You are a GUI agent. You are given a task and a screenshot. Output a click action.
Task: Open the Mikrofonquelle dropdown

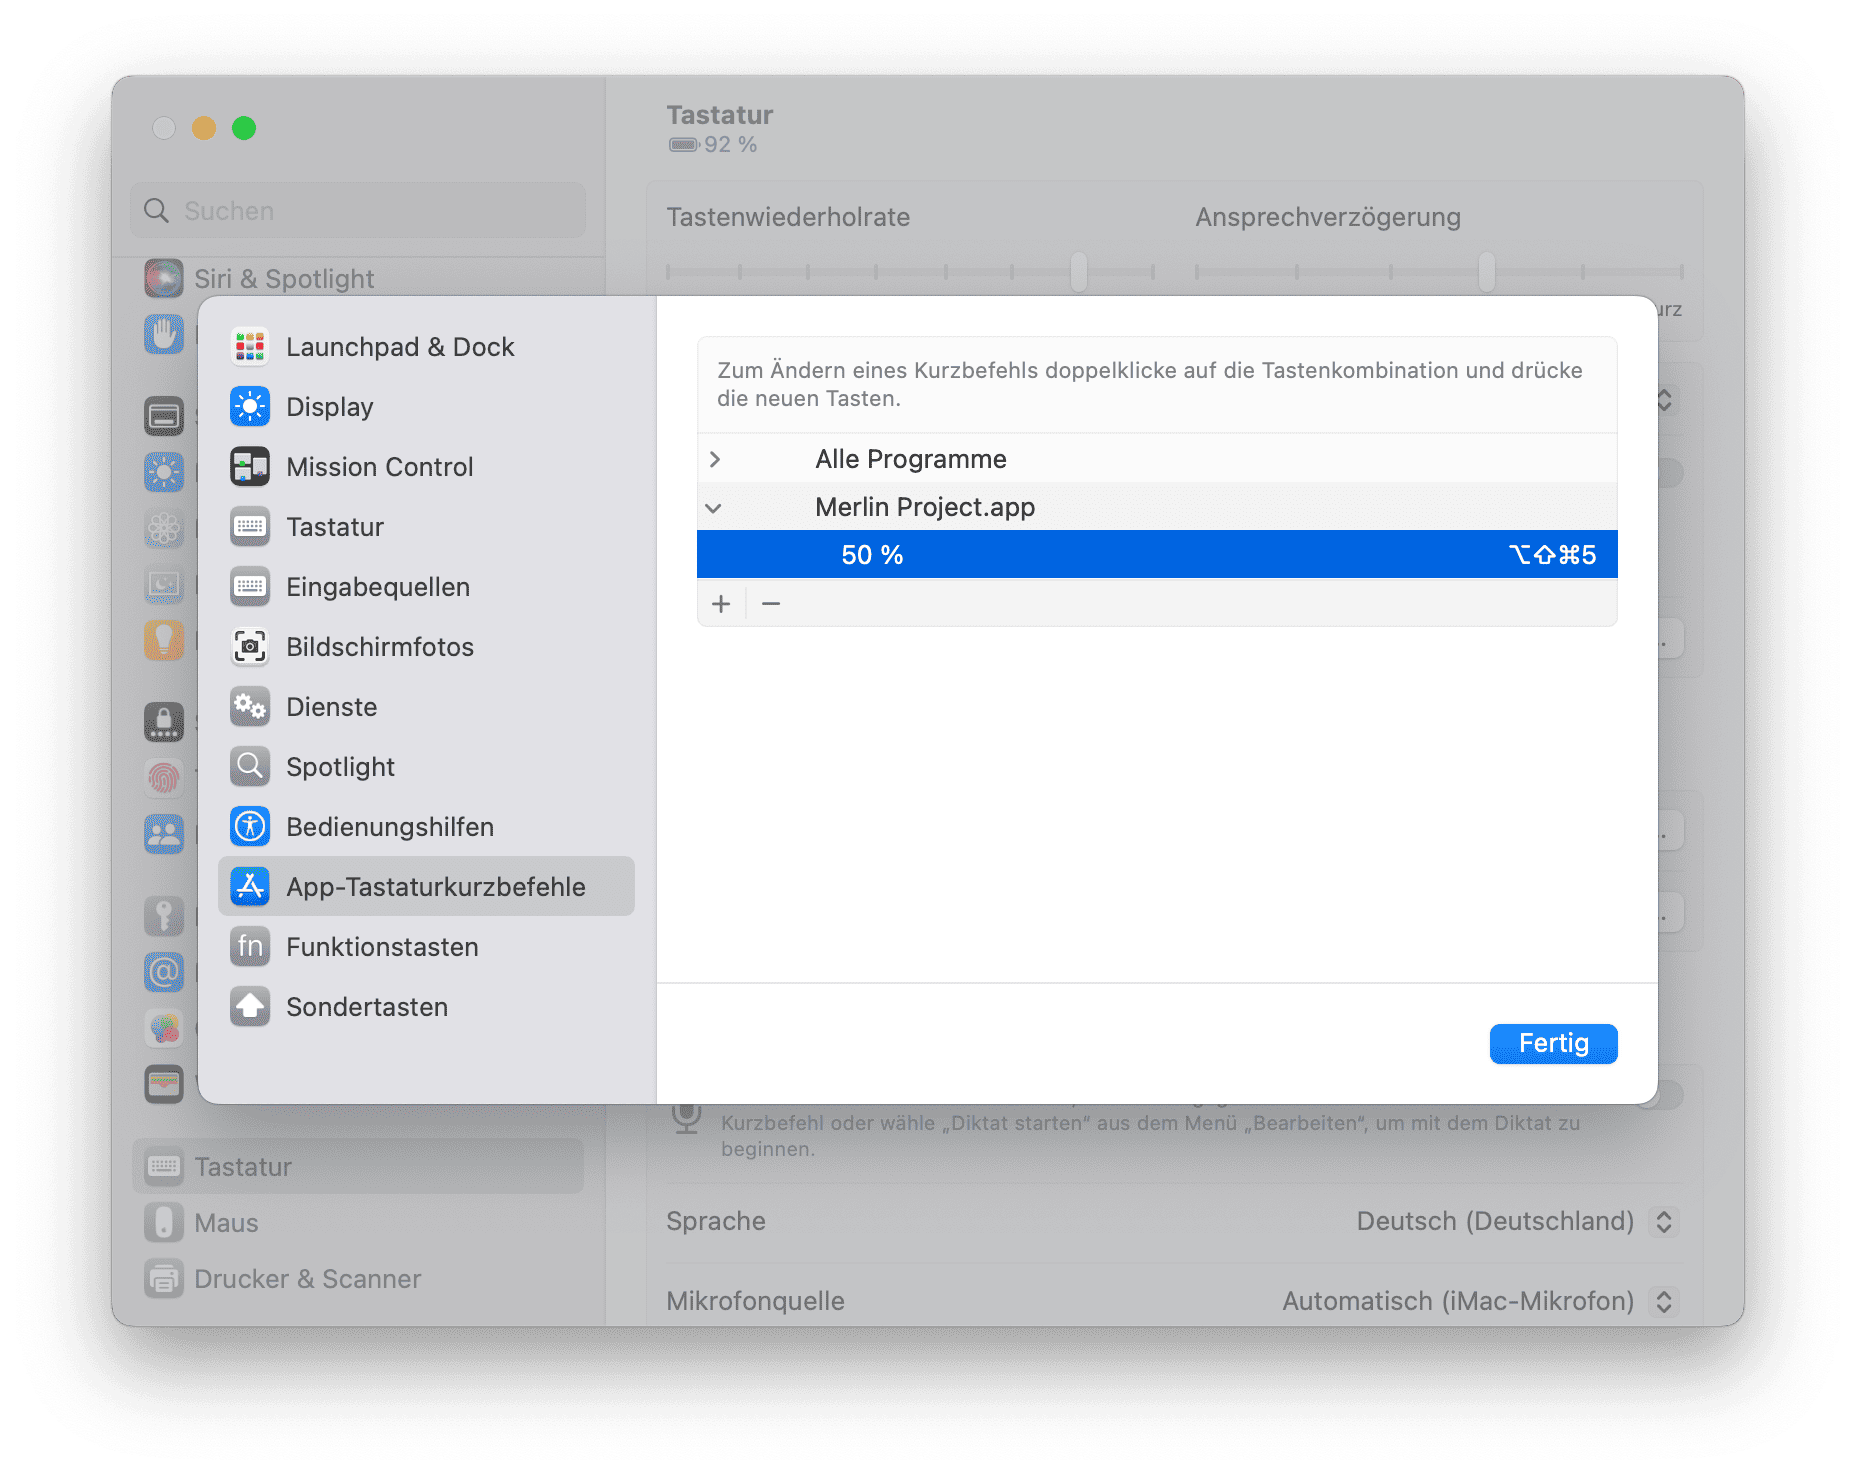[1663, 1301]
